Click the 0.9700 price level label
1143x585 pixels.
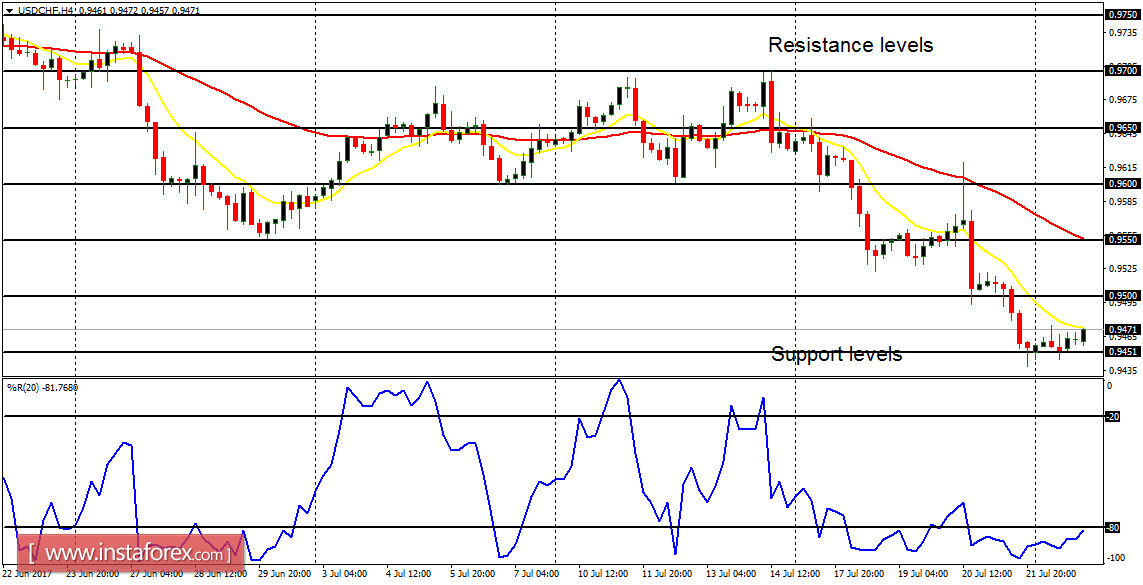click(x=1122, y=71)
